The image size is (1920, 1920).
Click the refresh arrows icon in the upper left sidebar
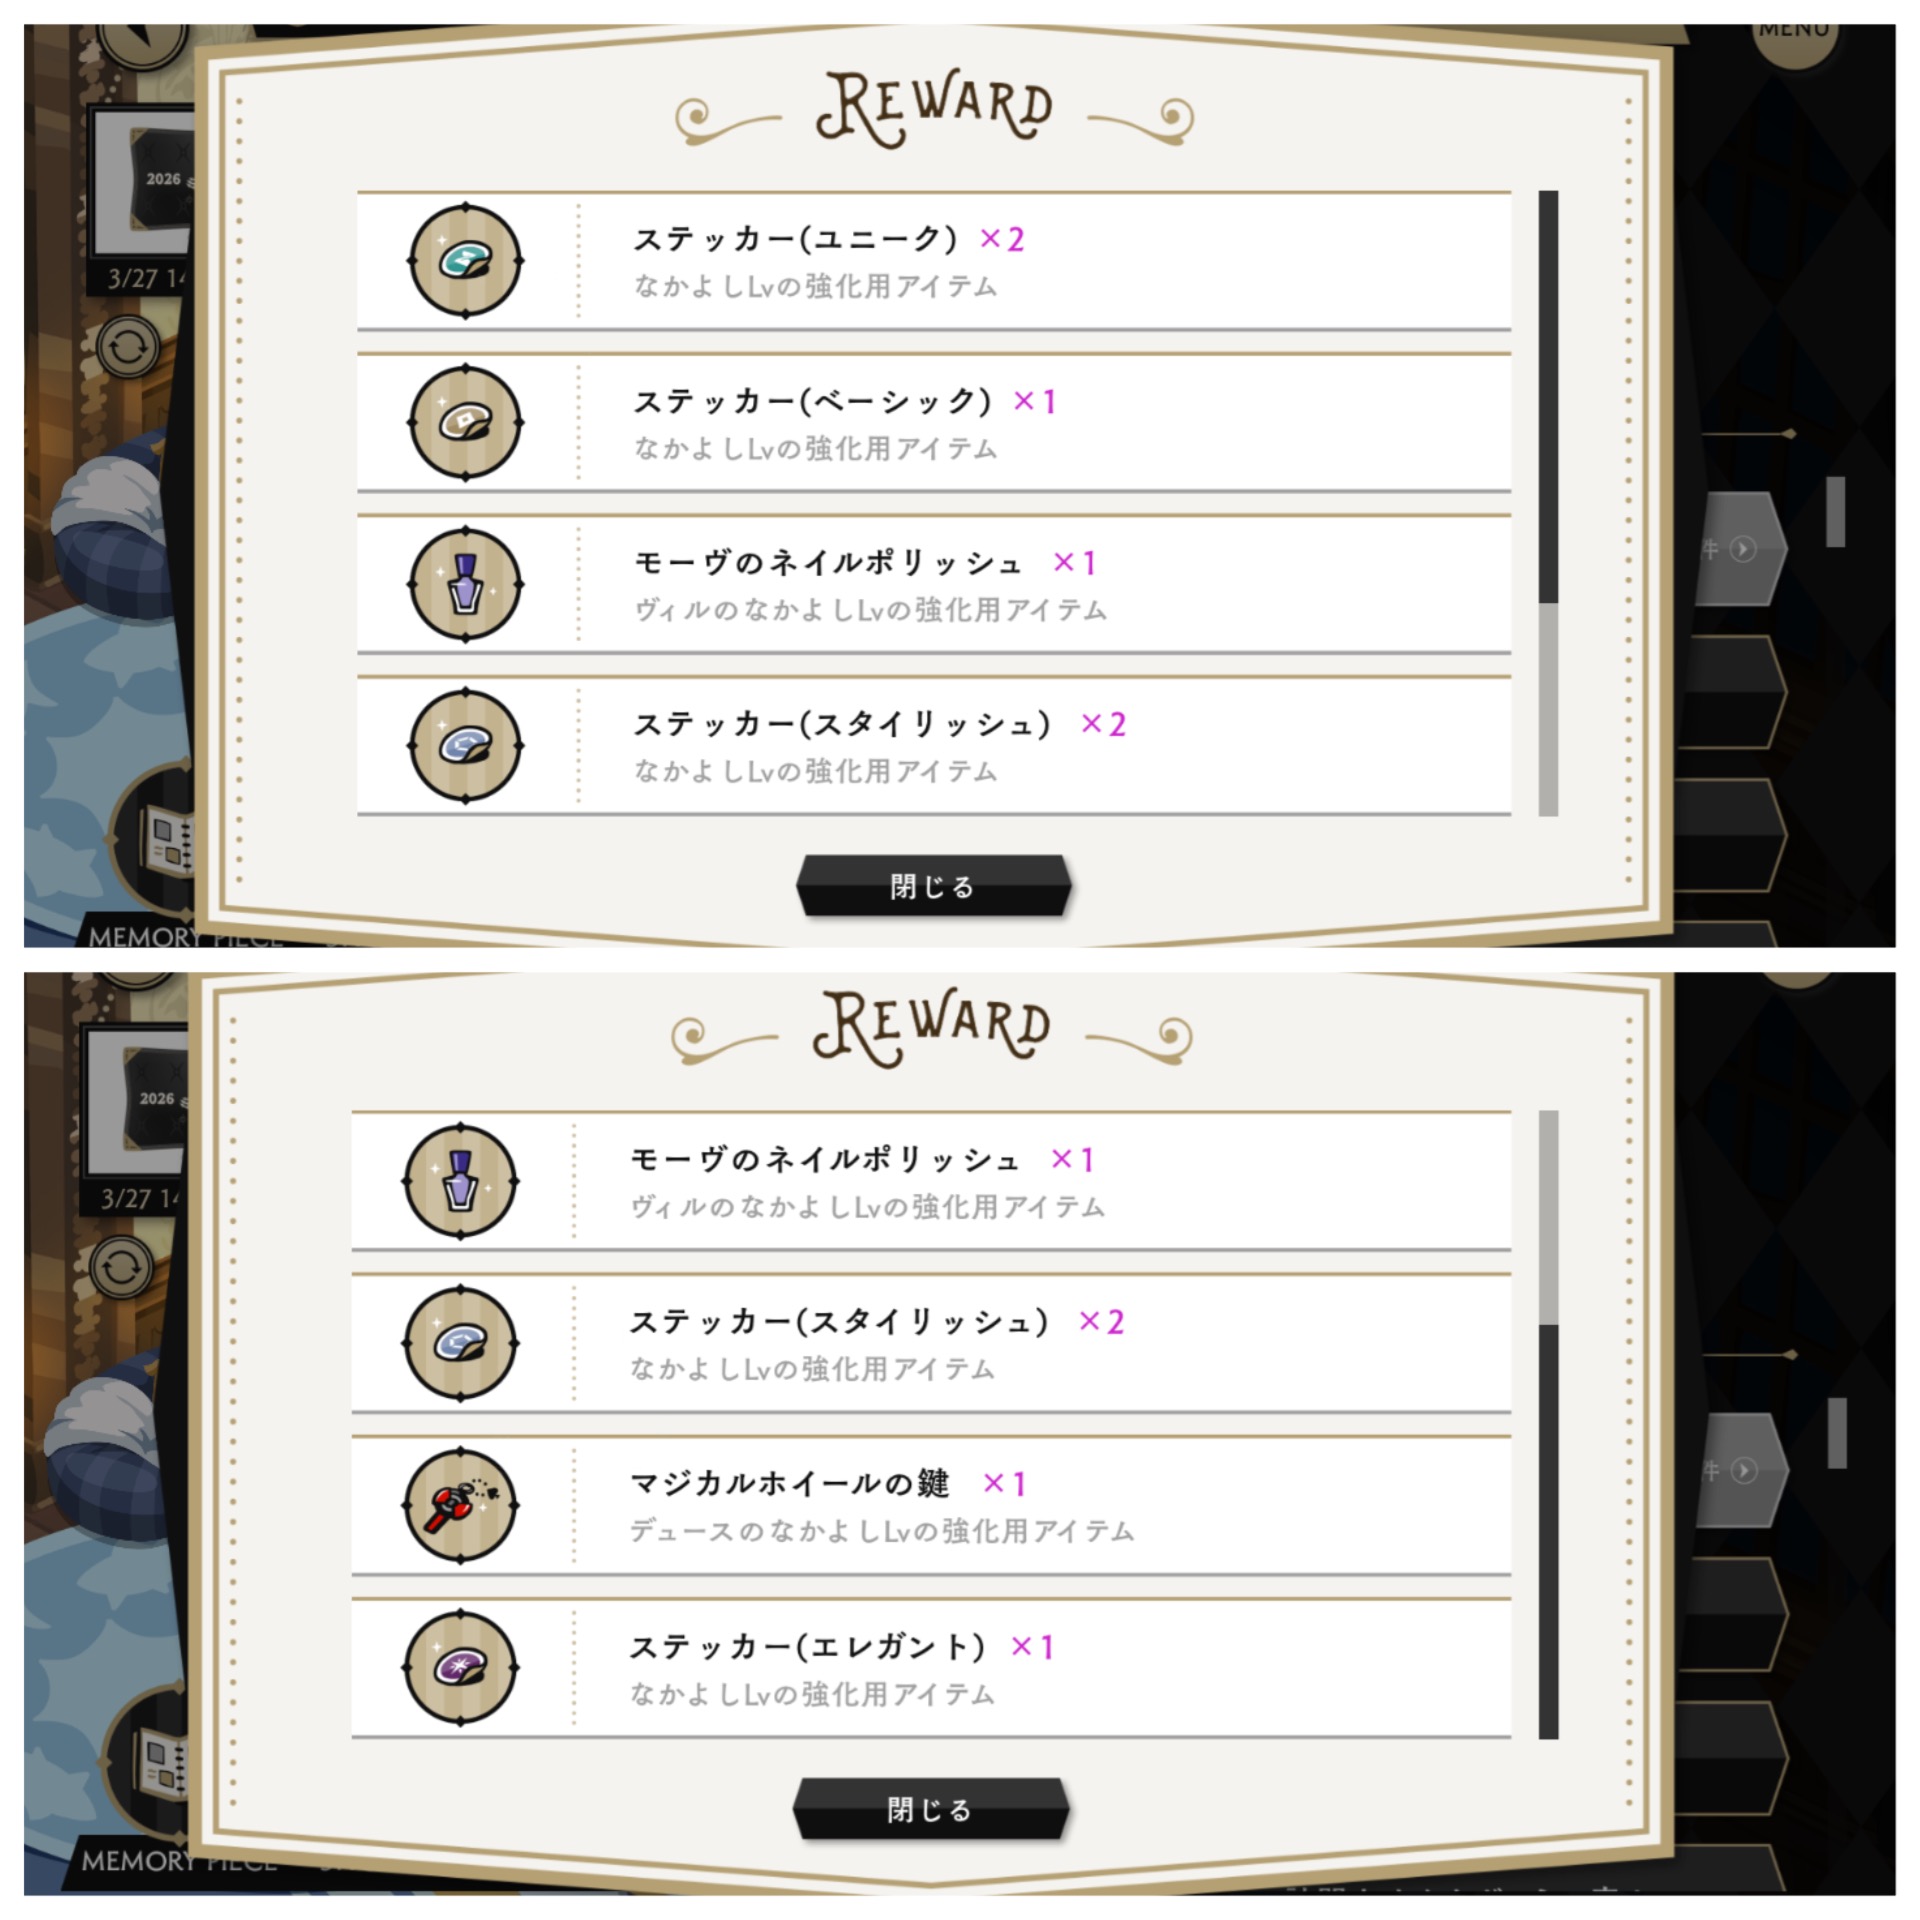(x=128, y=348)
